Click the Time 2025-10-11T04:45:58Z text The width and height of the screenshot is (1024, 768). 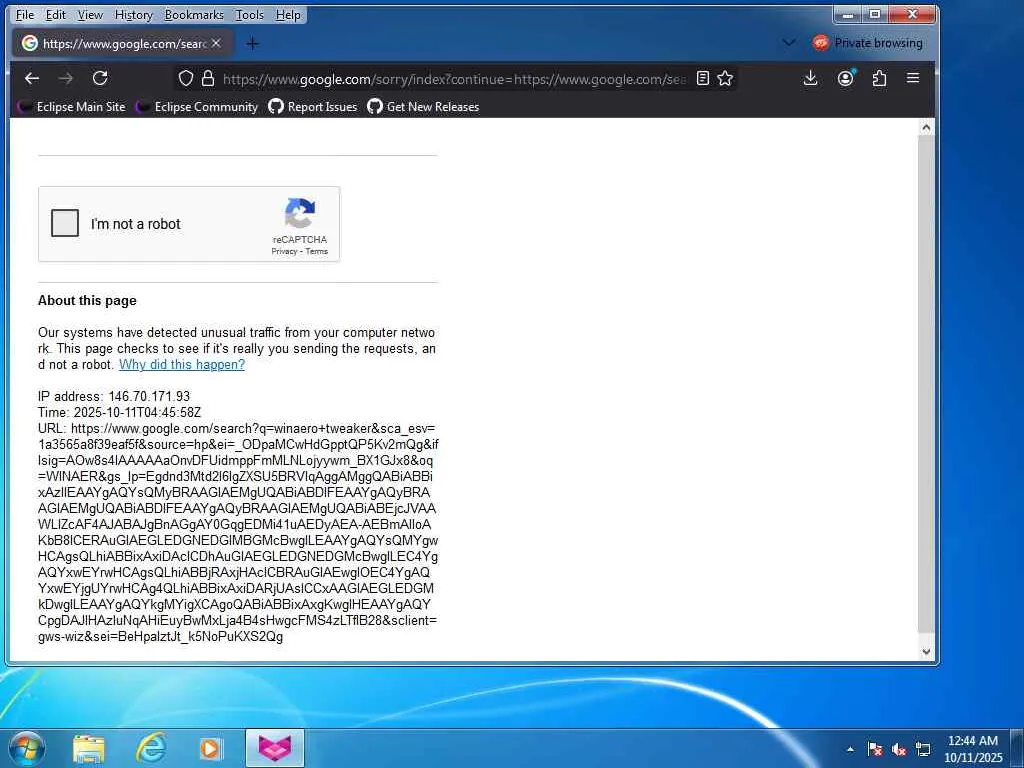pos(120,412)
